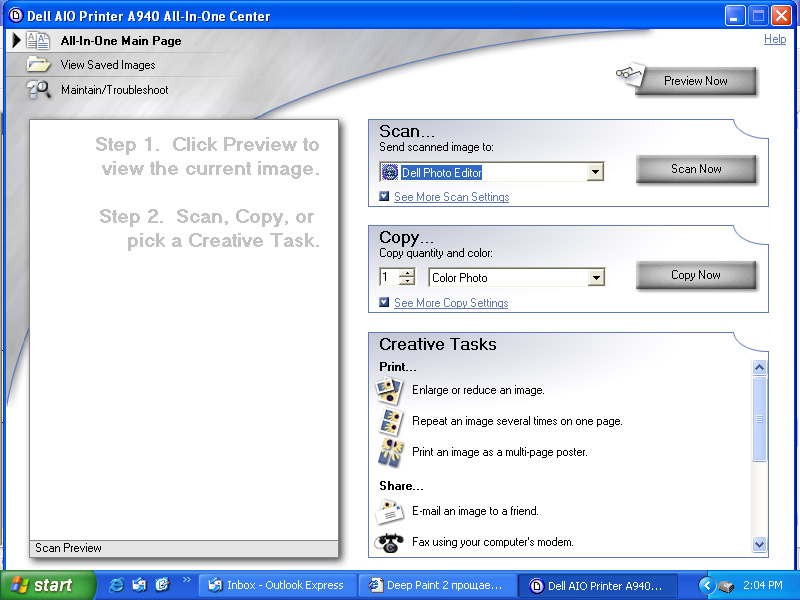Increase copy quantity with the up arrow
800x600 pixels.
coord(407,273)
